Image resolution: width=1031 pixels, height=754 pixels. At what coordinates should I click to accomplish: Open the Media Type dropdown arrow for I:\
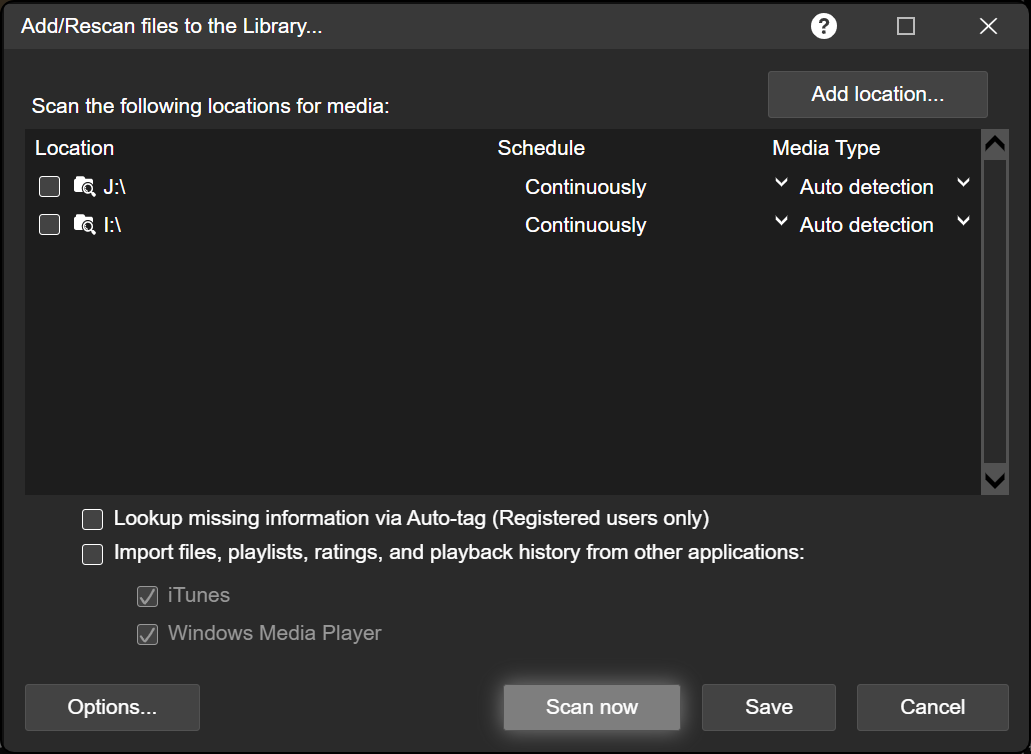(x=963, y=222)
